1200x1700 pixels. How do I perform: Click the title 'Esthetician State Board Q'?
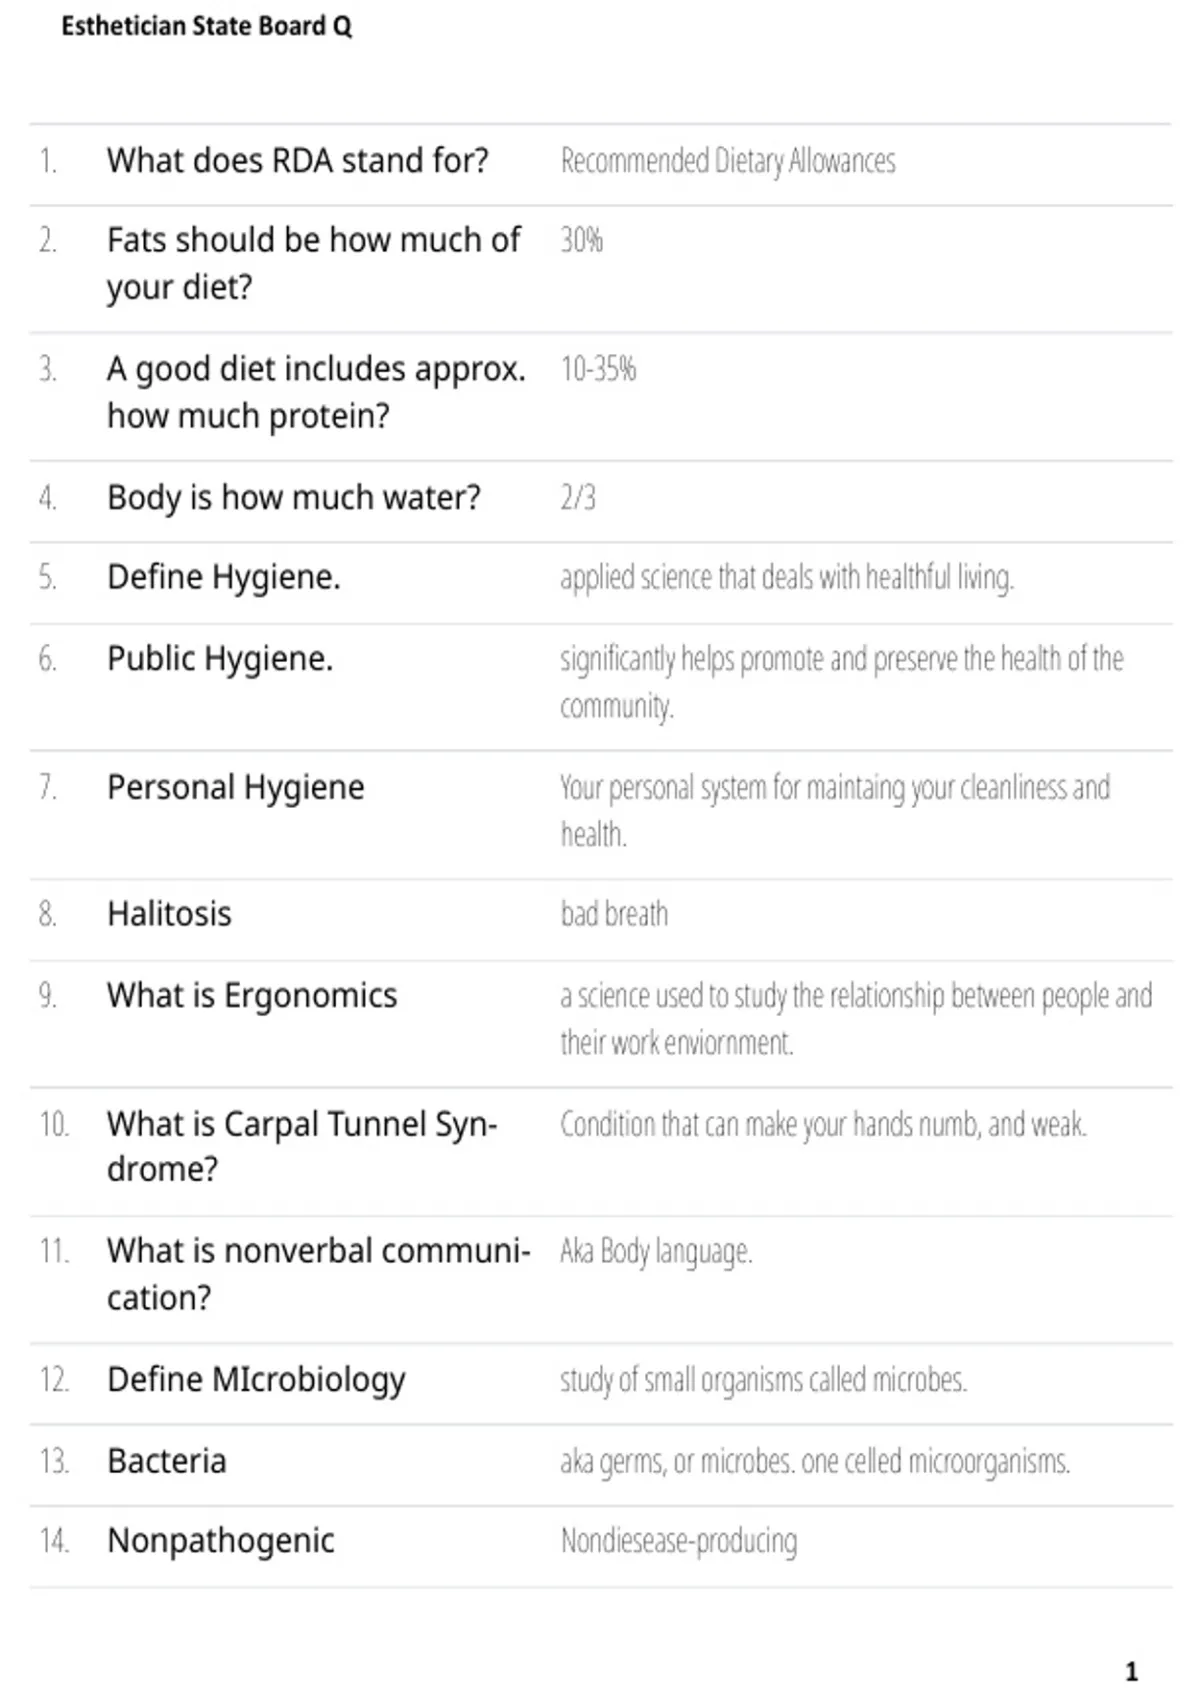coord(207,26)
